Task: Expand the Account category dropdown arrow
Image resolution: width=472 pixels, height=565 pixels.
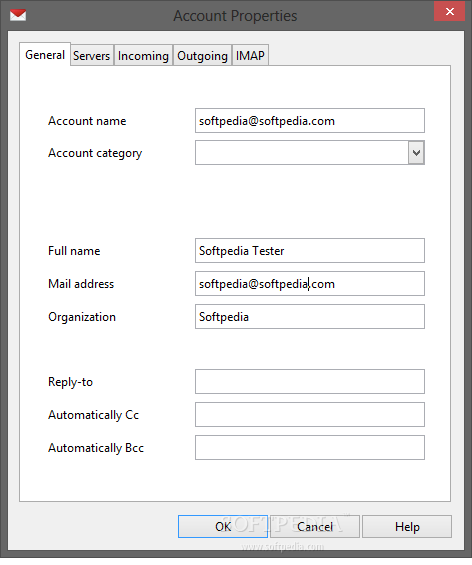Action: pyautogui.click(x=416, y=153)
